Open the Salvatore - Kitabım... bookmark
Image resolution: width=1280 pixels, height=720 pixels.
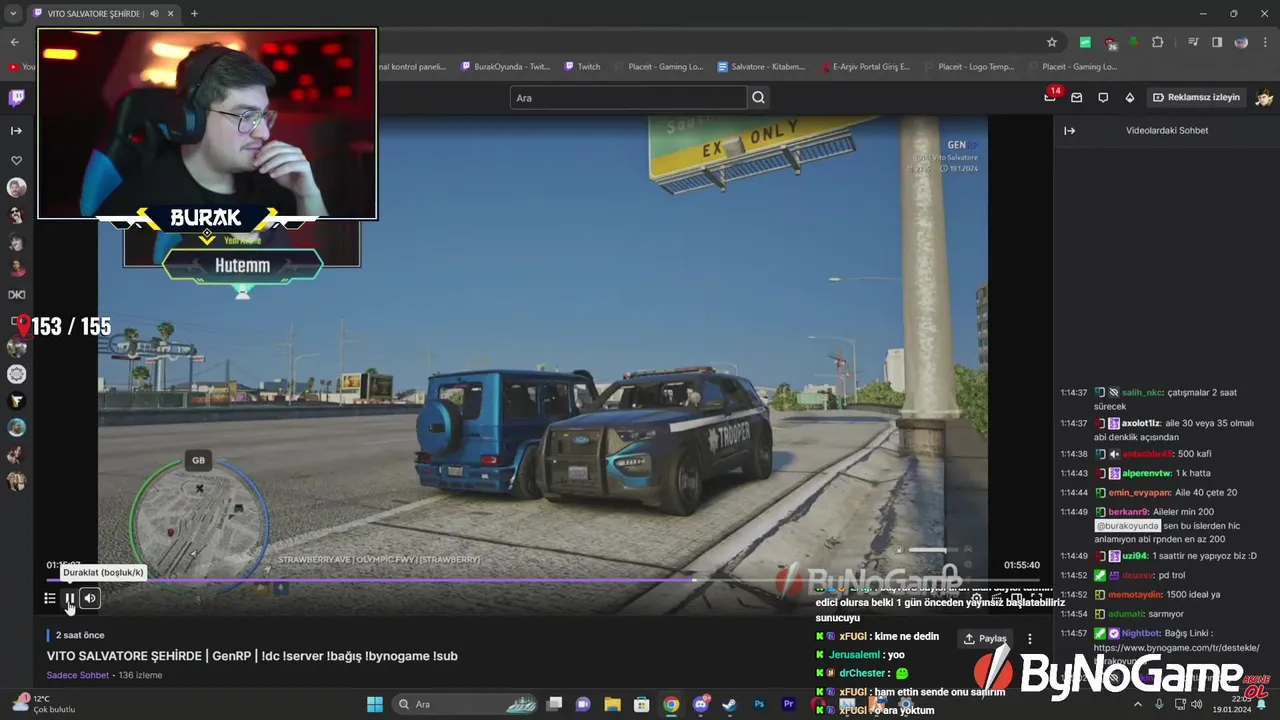761,67
